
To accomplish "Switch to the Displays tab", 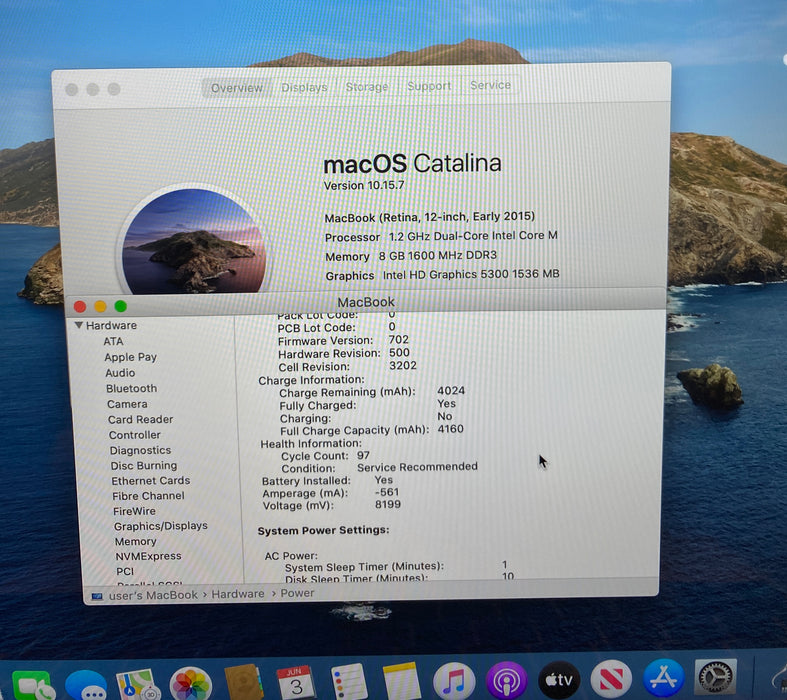I will click(304, 87).
